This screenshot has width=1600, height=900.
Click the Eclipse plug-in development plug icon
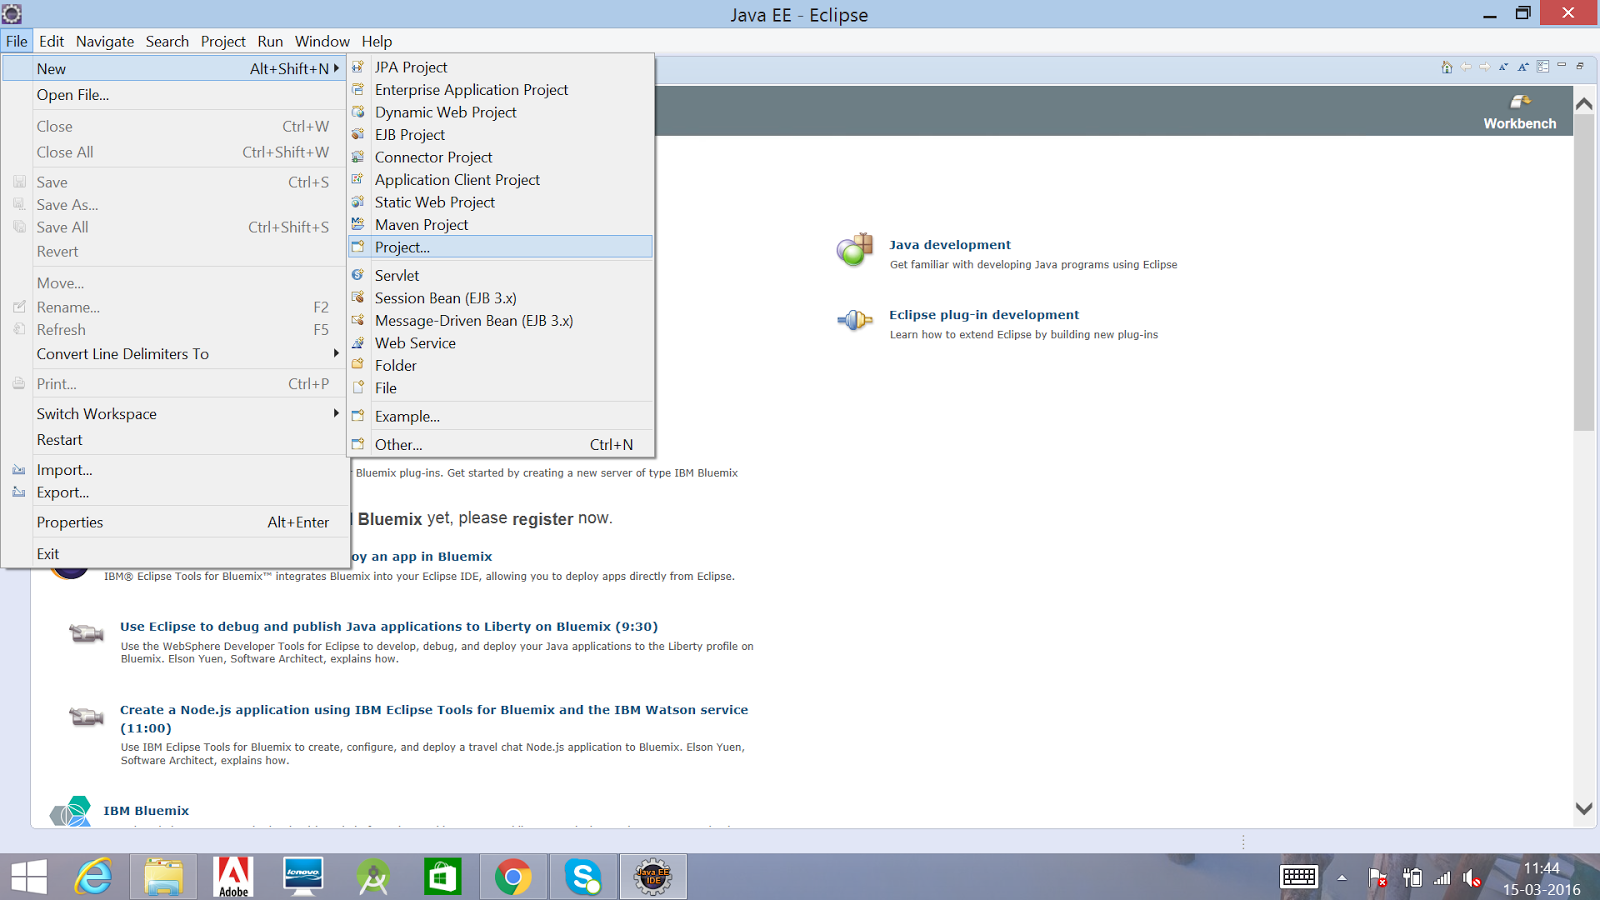click(x=855, y=320)
